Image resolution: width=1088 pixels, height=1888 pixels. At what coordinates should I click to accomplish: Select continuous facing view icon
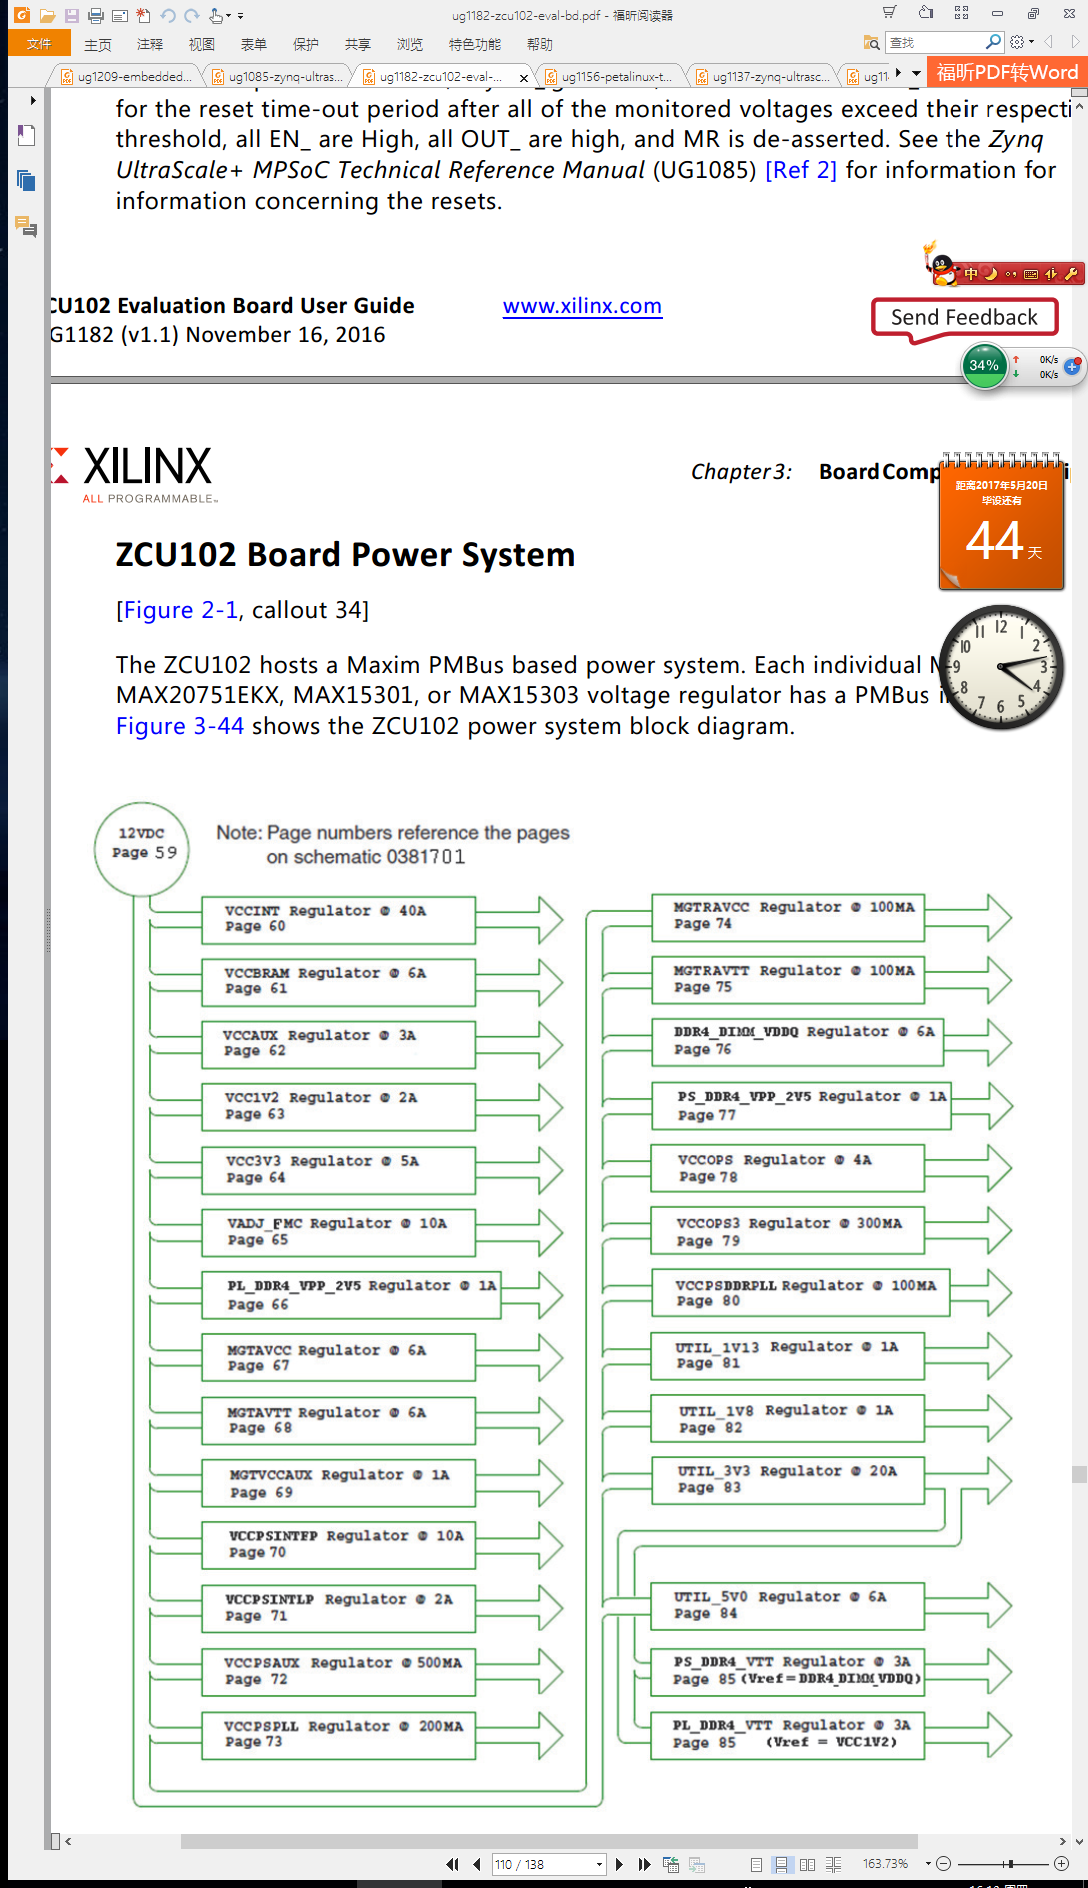click(x=833, y=1865)
